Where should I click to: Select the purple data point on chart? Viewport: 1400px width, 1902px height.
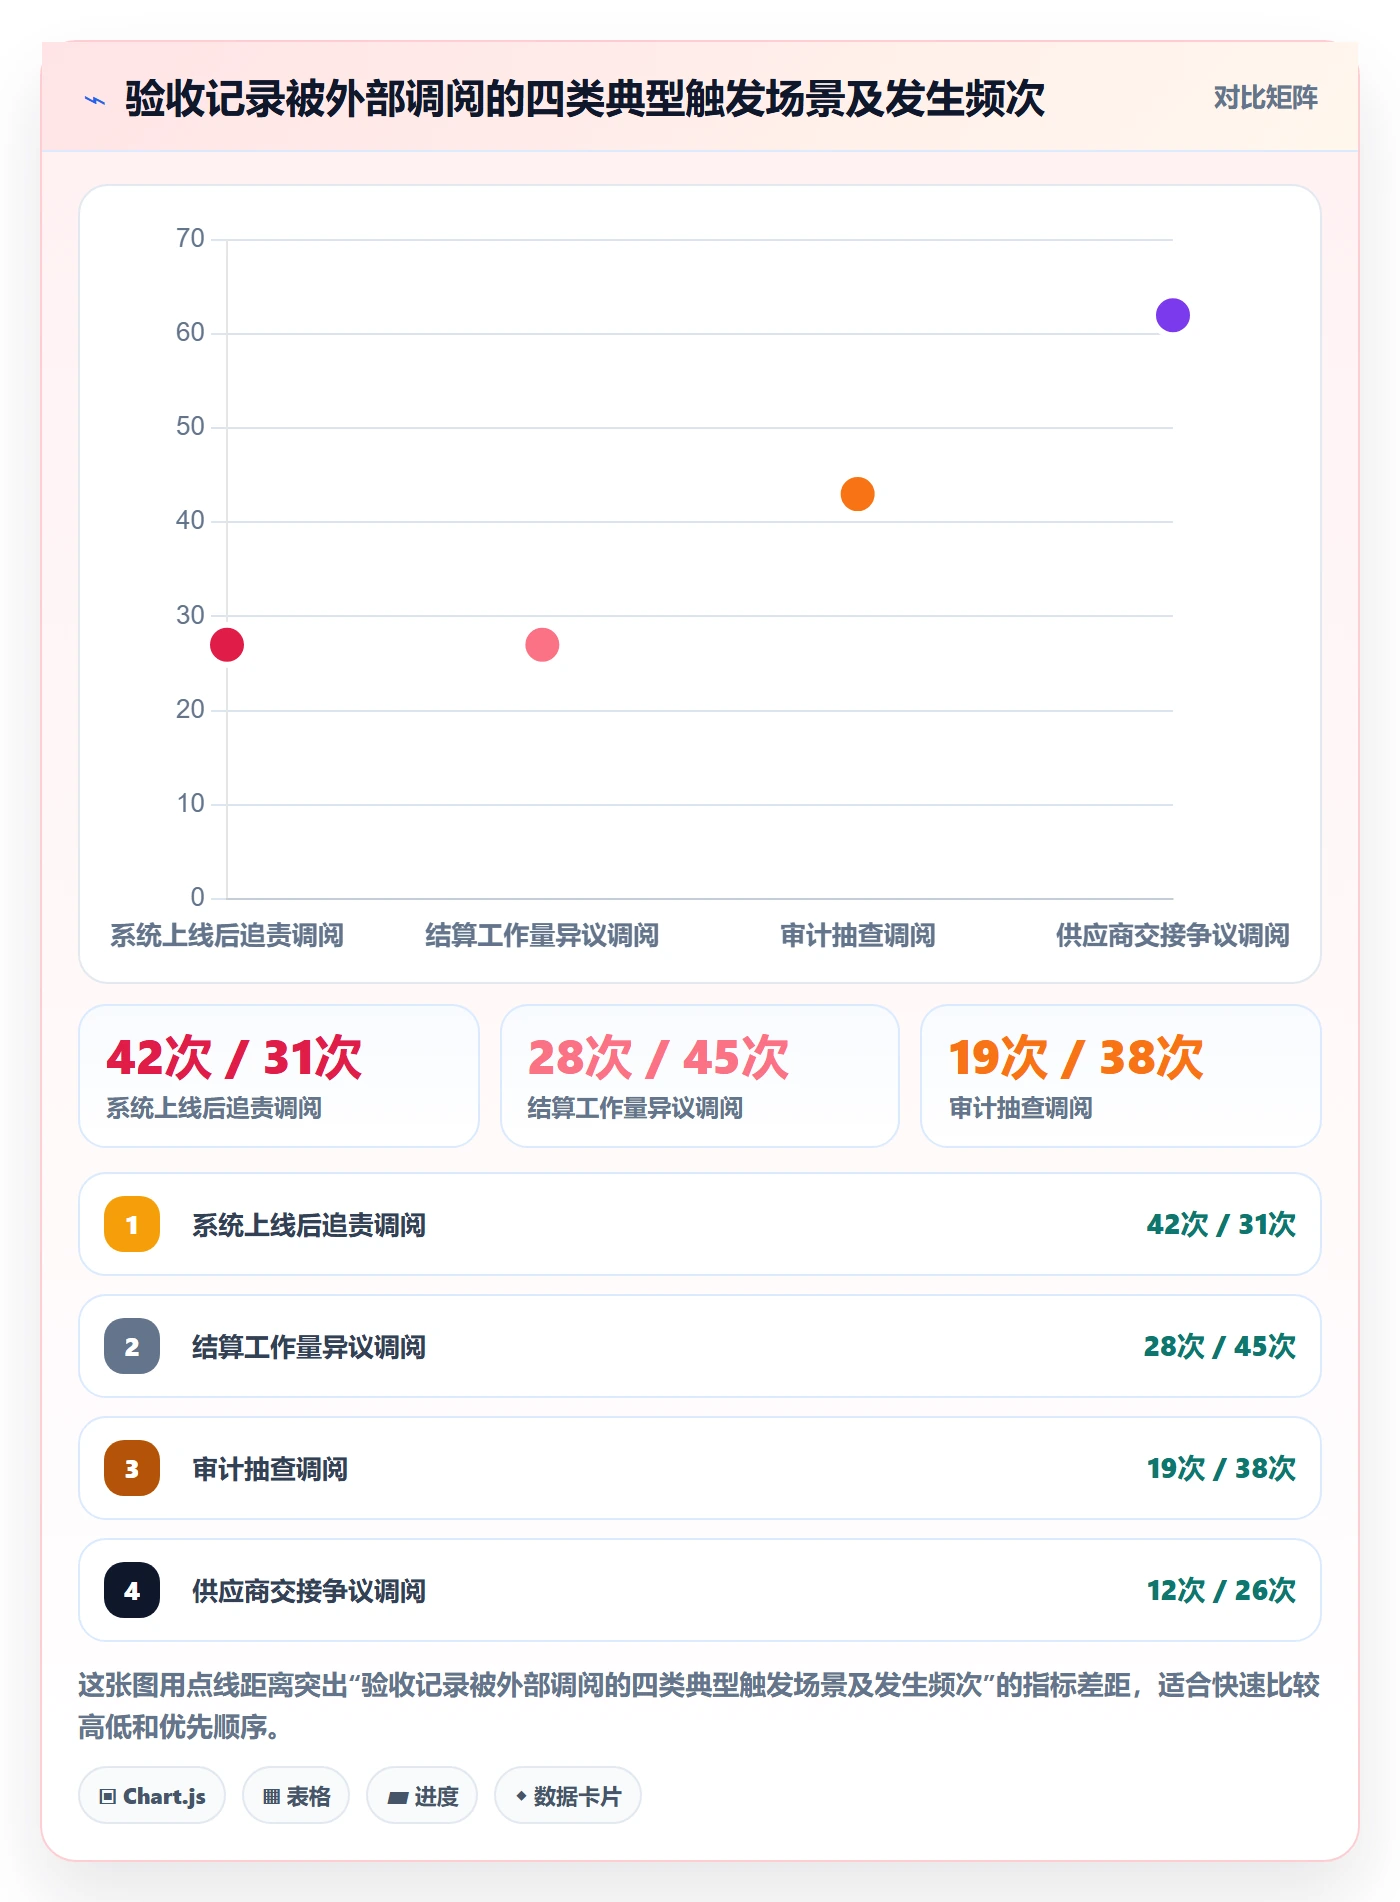(x=1173, y=315)
